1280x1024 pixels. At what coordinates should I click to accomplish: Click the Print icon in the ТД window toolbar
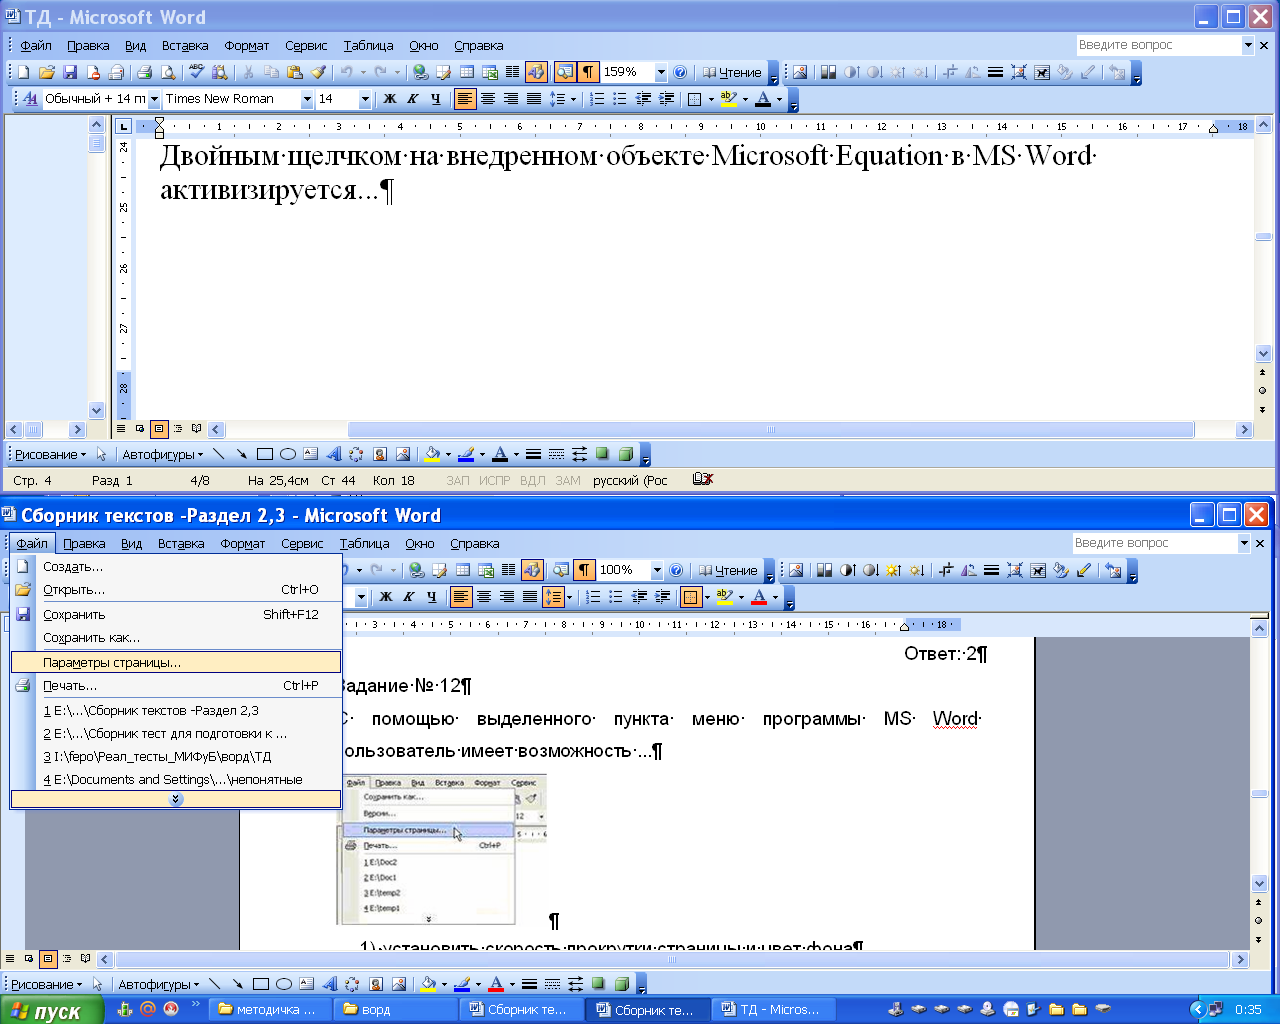coord(144,72)
